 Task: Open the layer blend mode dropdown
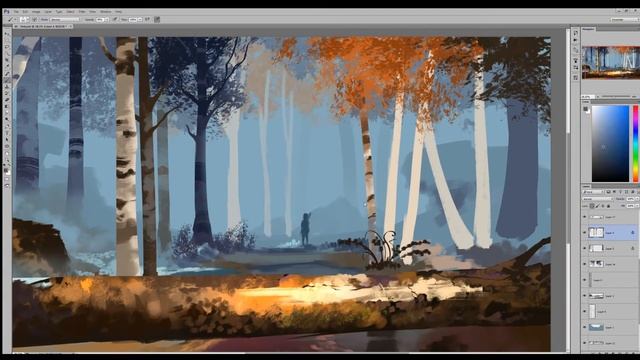point(598,199)
